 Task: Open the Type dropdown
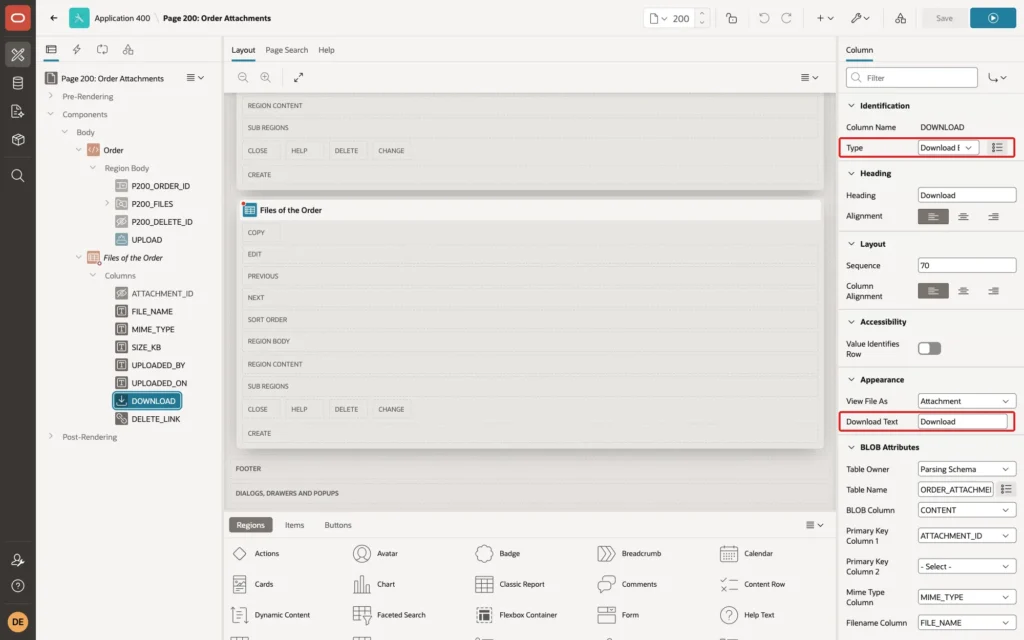948,148
